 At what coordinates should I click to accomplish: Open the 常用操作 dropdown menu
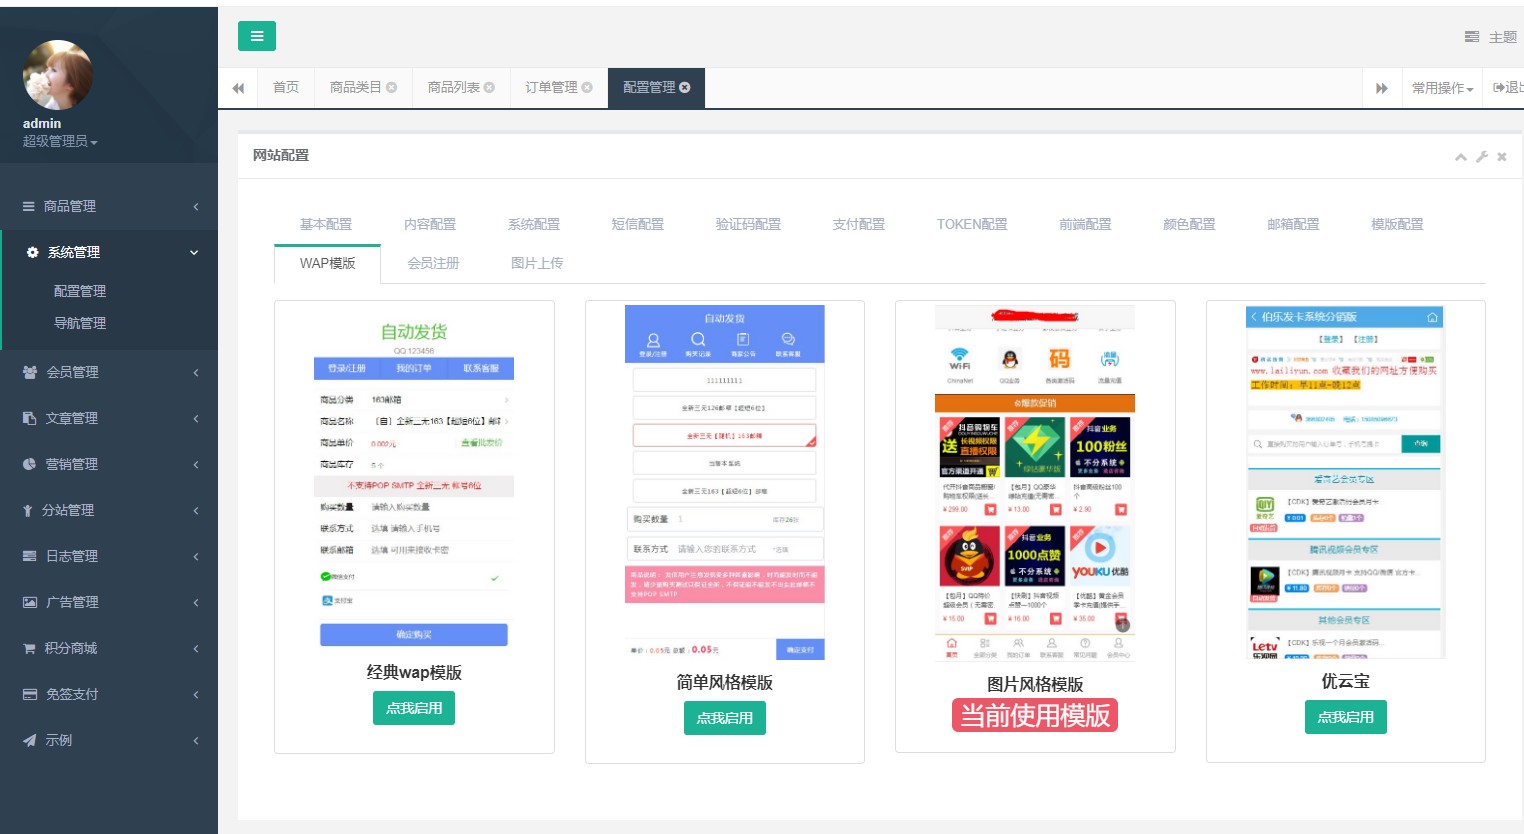1442,88
